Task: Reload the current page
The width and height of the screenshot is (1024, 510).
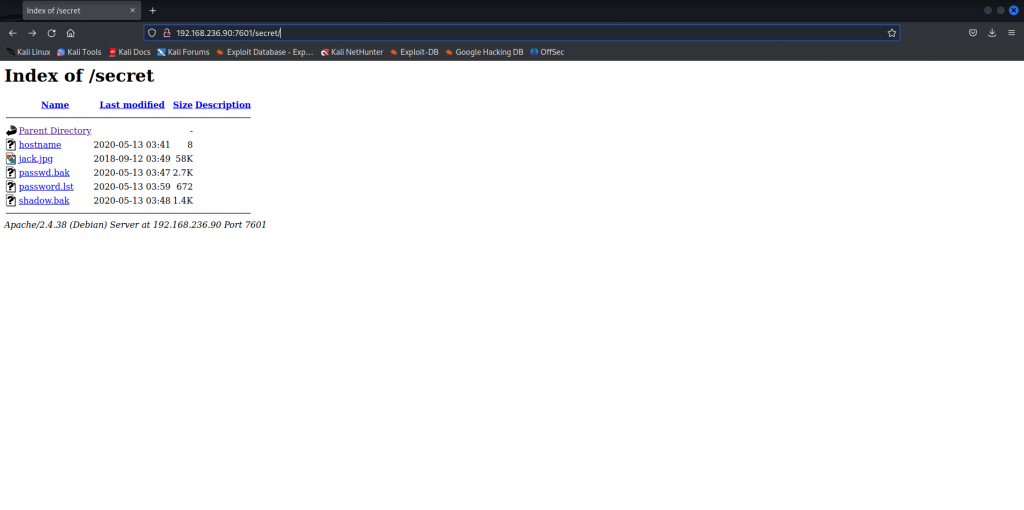Action: point(52,33)
